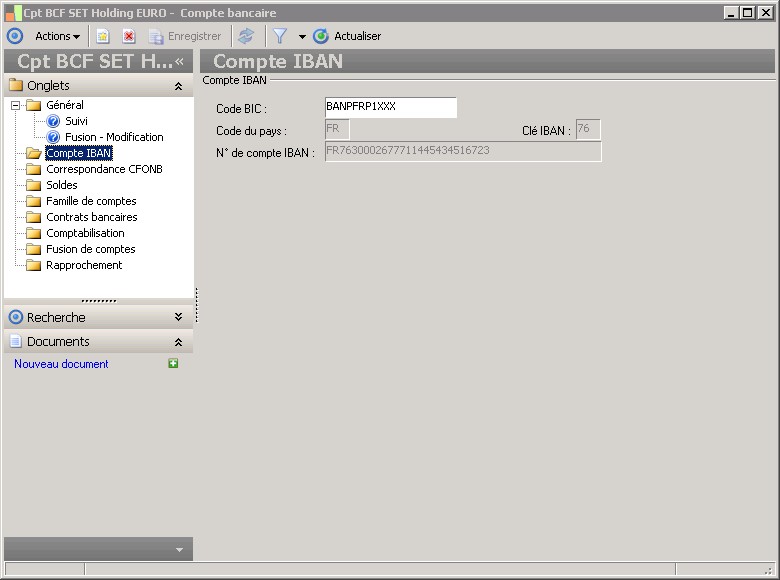Click the Suivi question mark icon
The image size is (780, 580).
(x=53, y=121)
